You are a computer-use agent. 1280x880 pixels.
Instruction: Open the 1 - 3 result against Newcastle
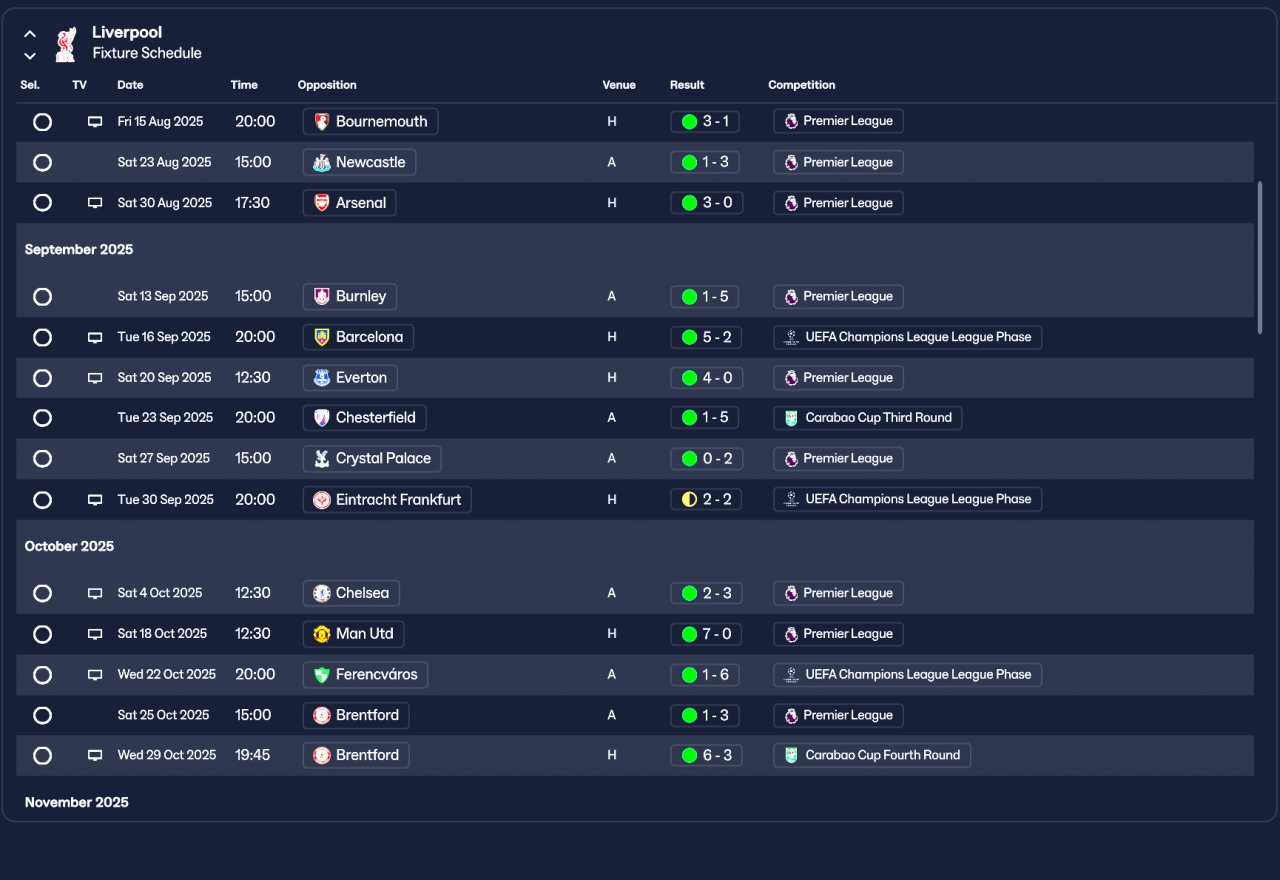pyautogui.click(x=706, y=162)
